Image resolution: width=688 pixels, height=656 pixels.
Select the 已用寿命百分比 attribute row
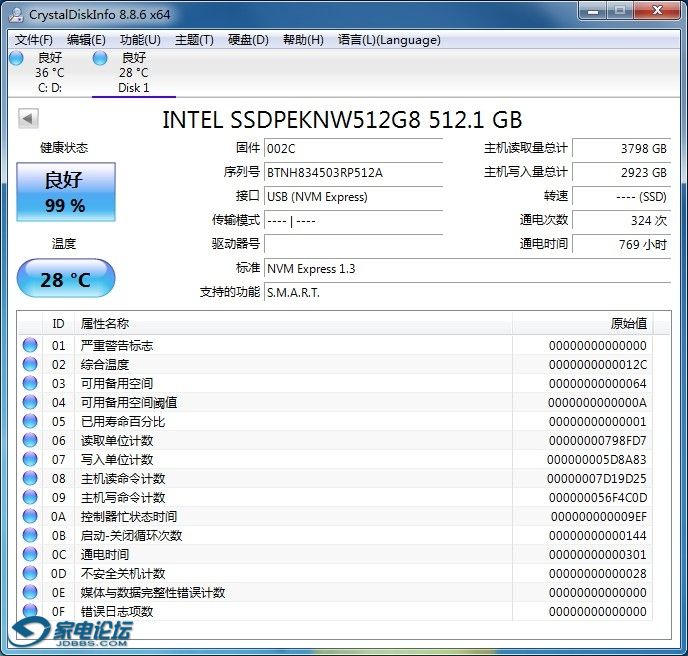coord(335,421)
